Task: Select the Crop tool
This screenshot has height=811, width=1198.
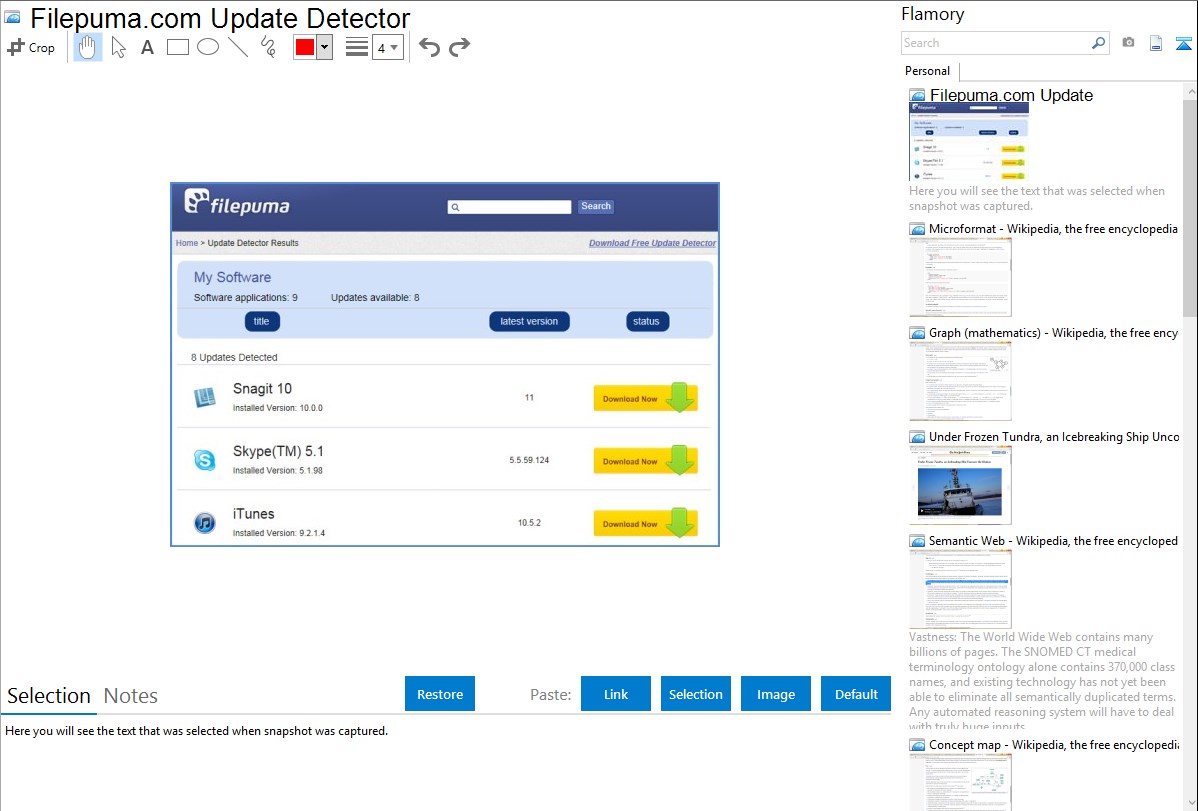Action: (31, 47)
